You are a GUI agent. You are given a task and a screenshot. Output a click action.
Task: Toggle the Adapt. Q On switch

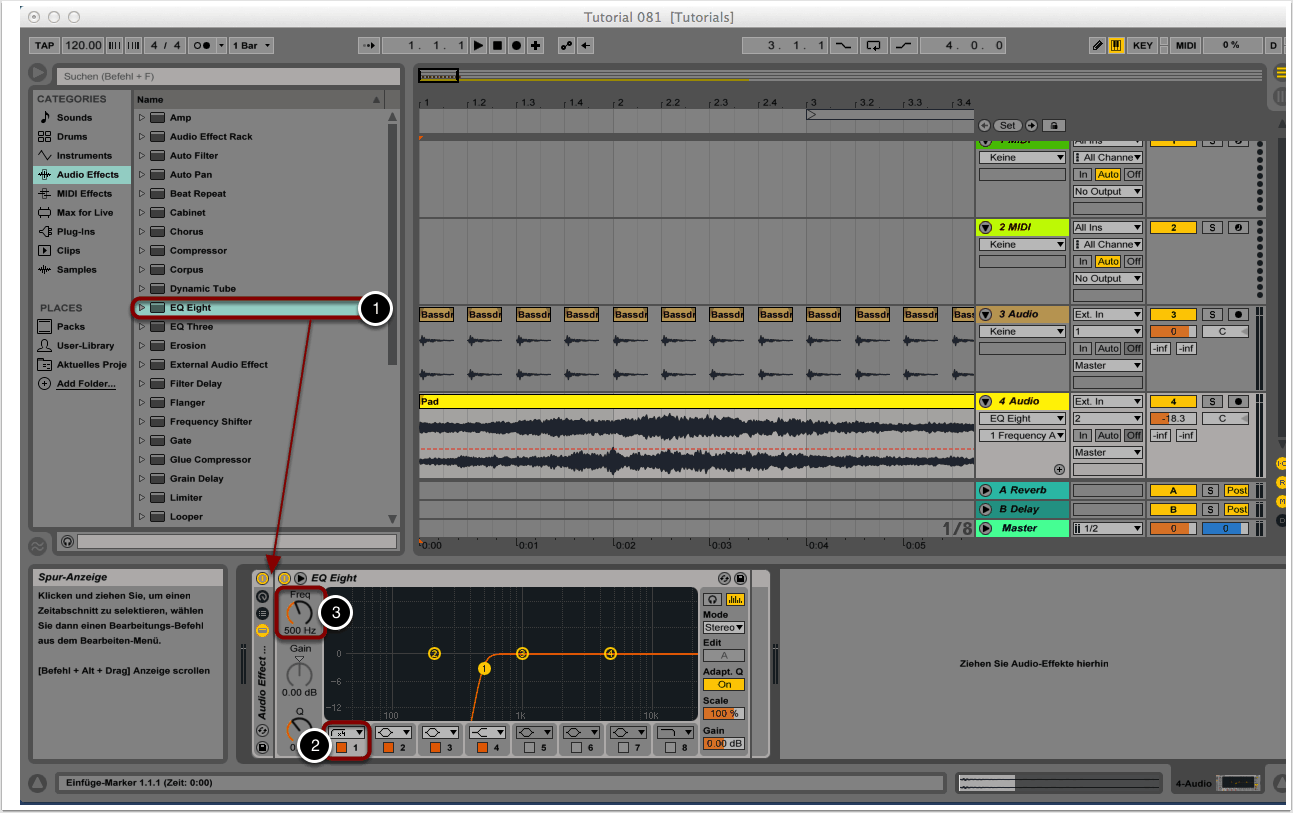click(723, 685)
